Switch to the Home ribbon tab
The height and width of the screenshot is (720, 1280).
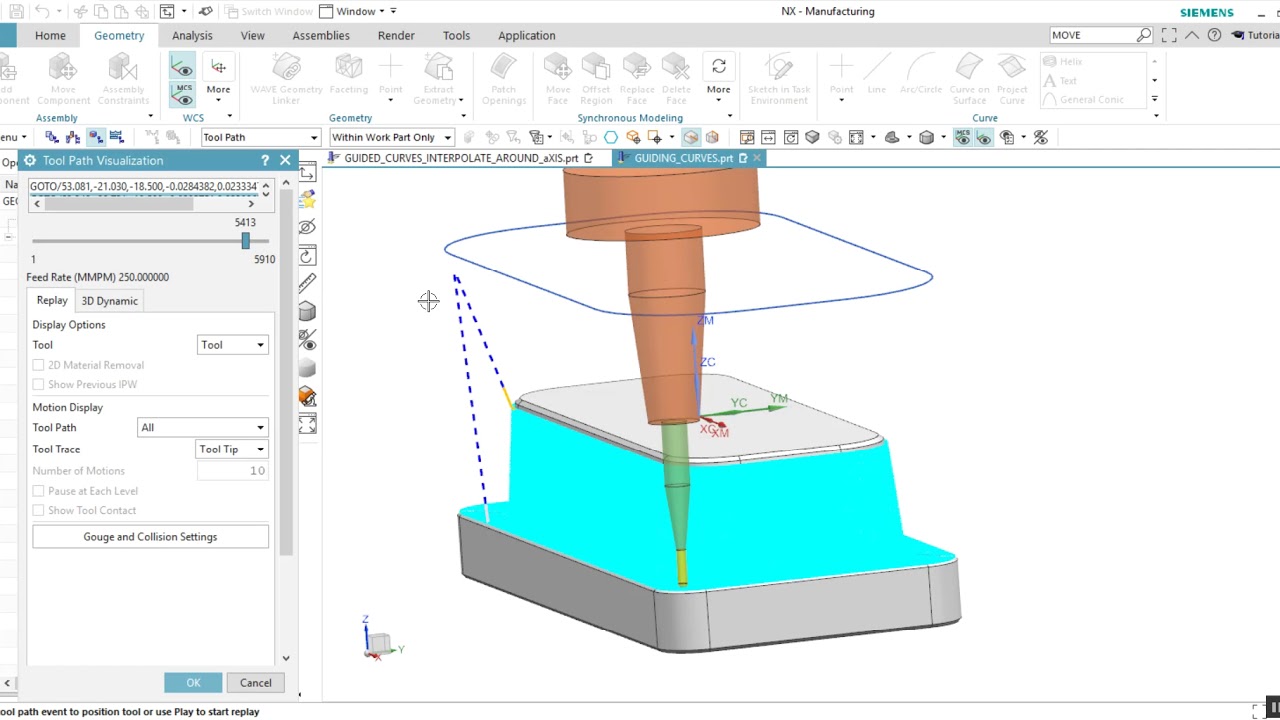click(50, 35)
